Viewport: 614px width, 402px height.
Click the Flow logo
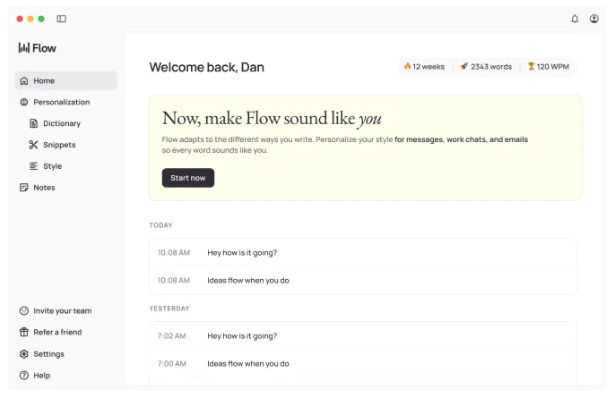click(x=38, y=48)
